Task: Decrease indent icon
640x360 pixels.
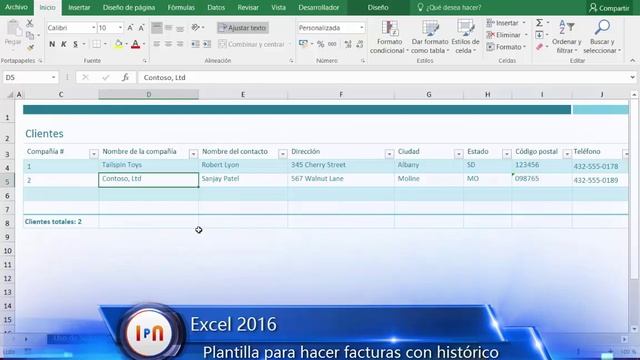Action: 196,44
